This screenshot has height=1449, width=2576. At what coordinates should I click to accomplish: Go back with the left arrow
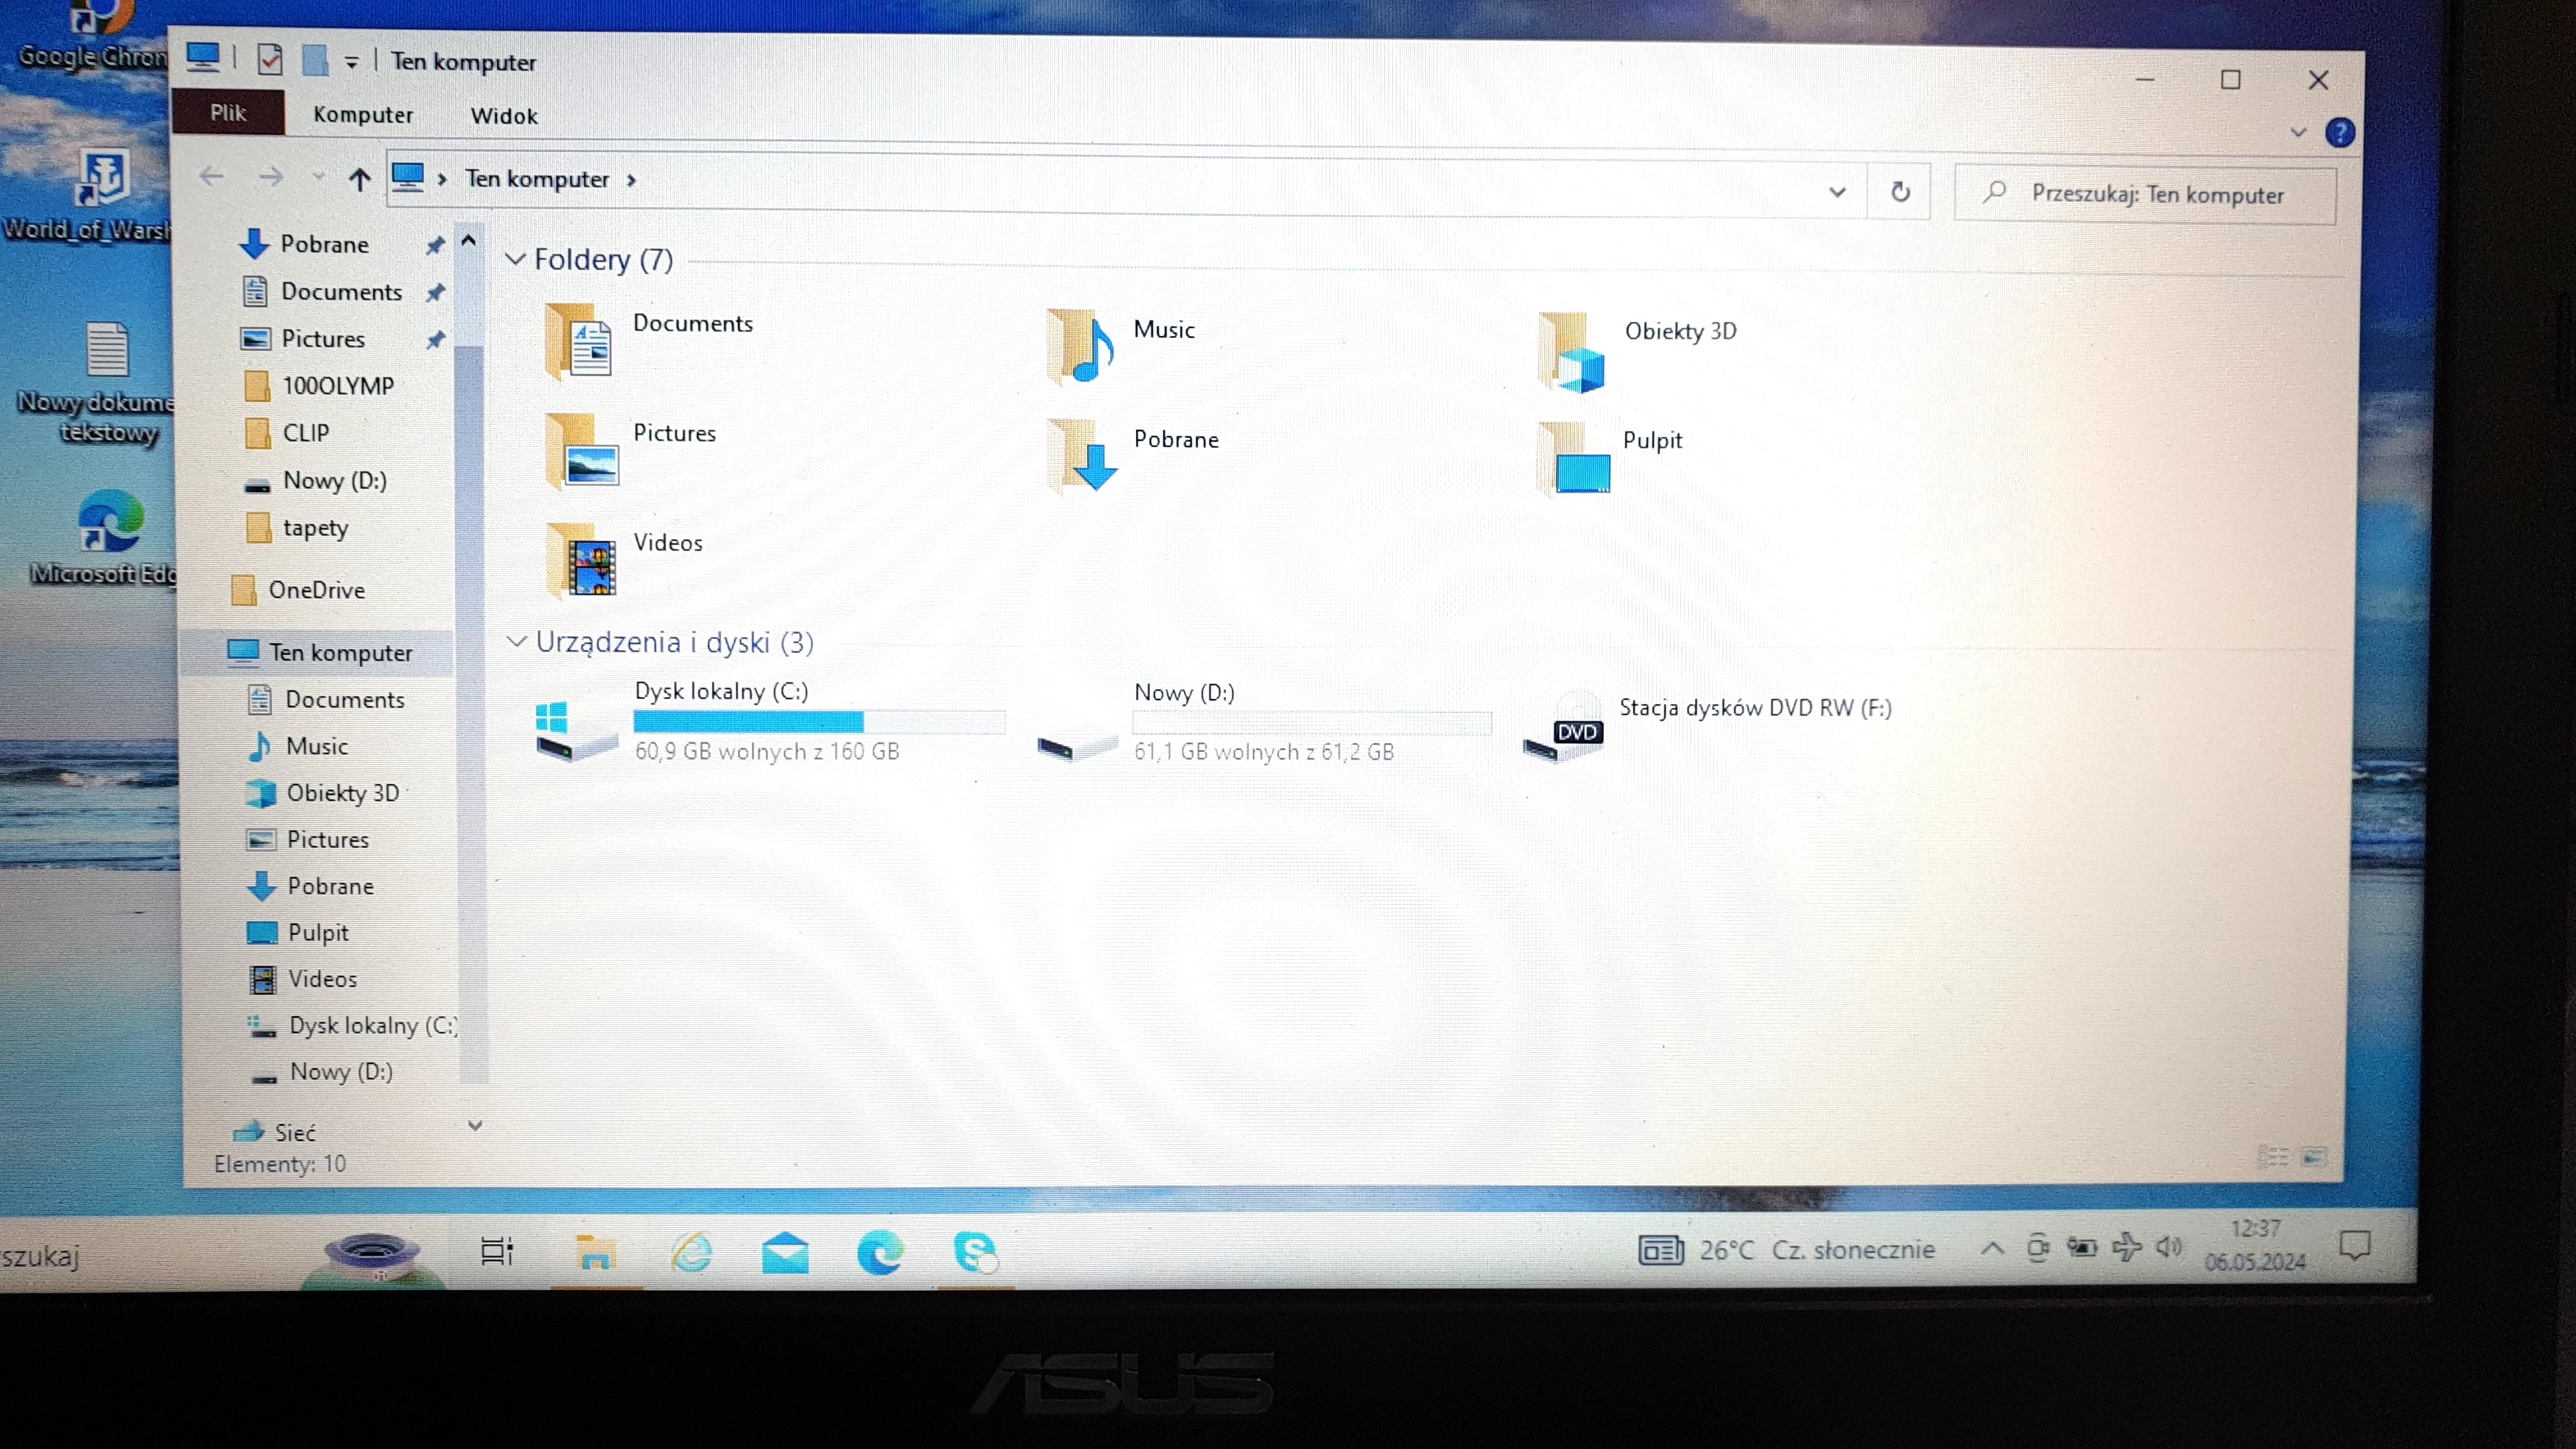click(212, 177)
